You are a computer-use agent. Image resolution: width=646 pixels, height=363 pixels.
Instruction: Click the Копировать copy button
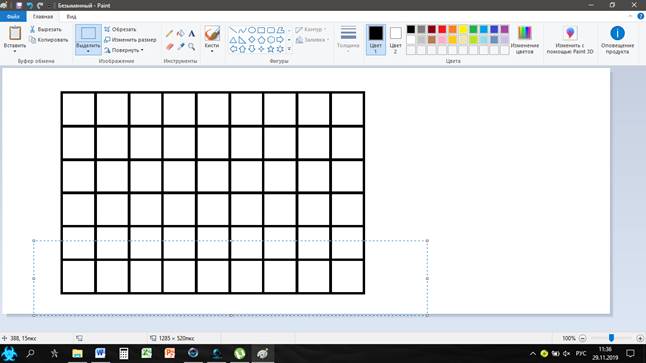point(49,40)
